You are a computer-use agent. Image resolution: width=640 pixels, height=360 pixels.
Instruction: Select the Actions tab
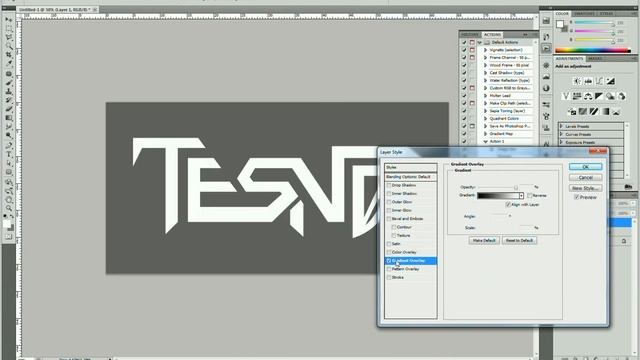pyautogui.click(x=492, y=35)
